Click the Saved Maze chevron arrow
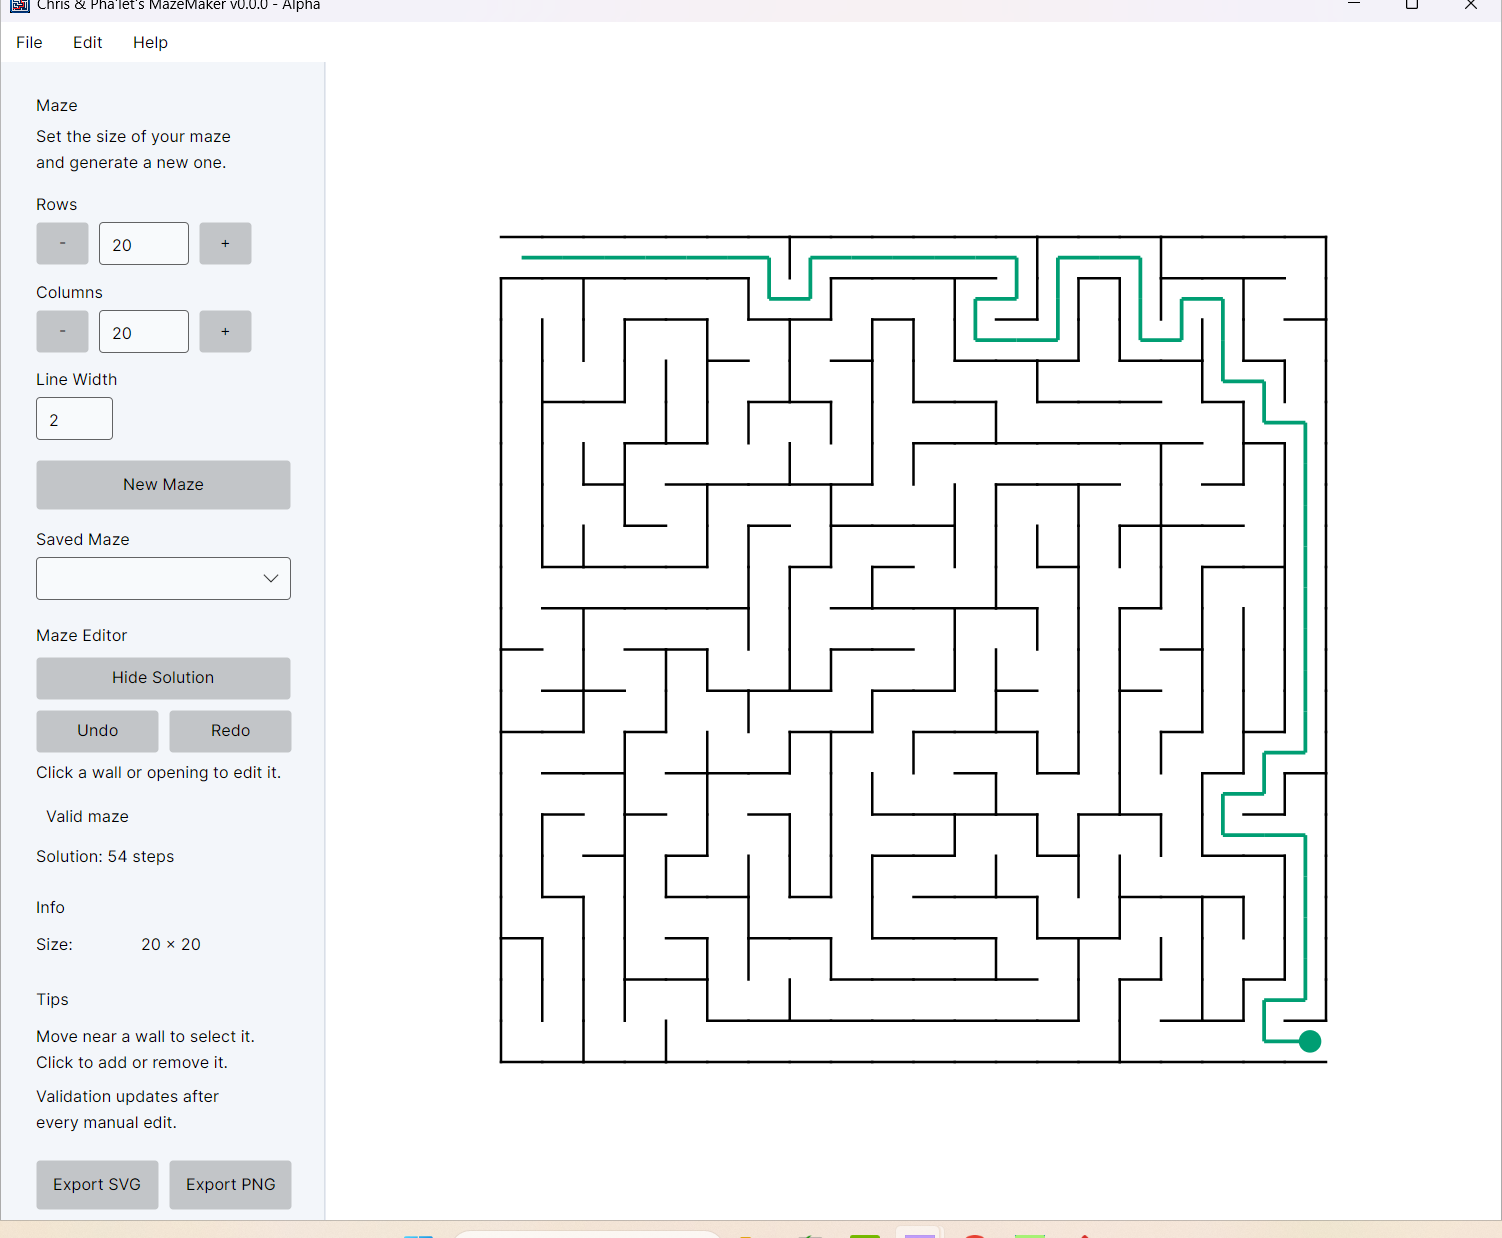The width and height of the screenshot is (1502, 1238). [x=270, y=579]
